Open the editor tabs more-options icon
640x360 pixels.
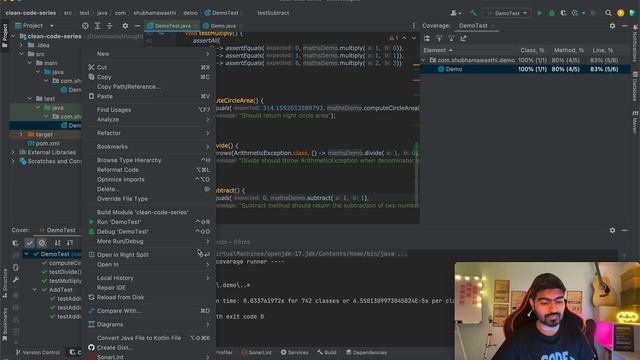coord(413,26)
